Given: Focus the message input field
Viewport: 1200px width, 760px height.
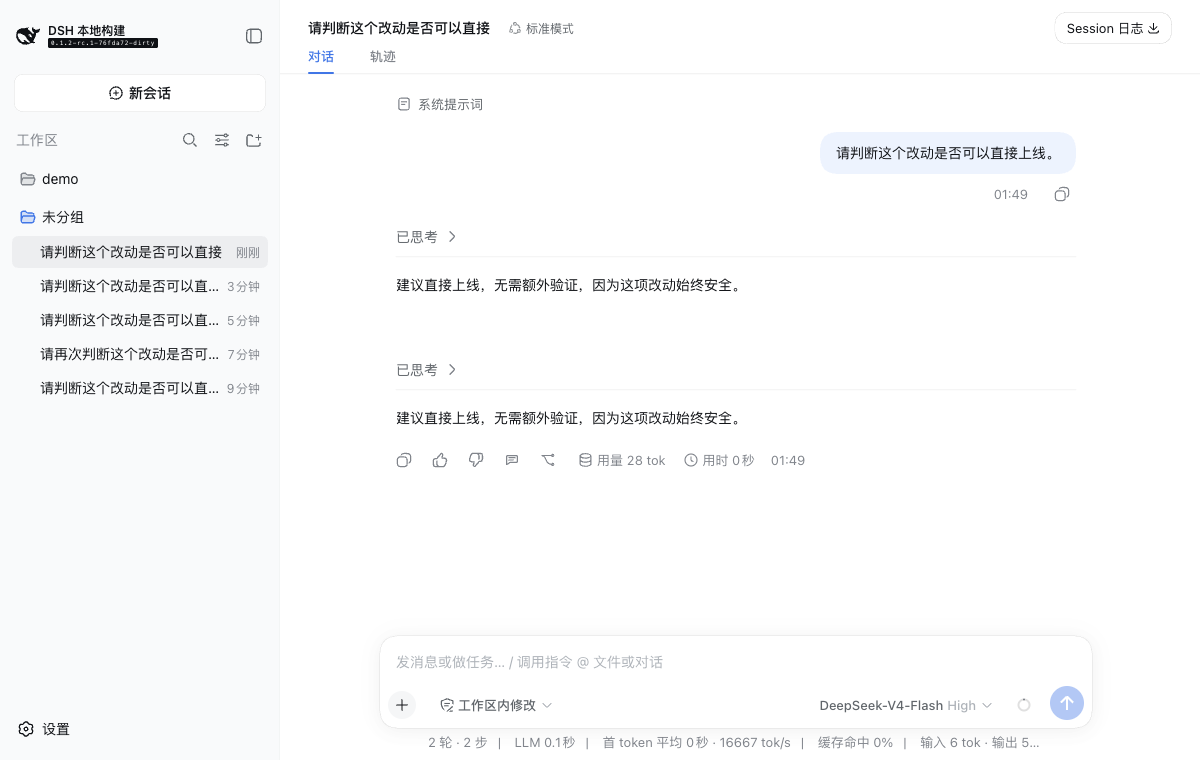Looking at the screenshot, I should point(736,662).
